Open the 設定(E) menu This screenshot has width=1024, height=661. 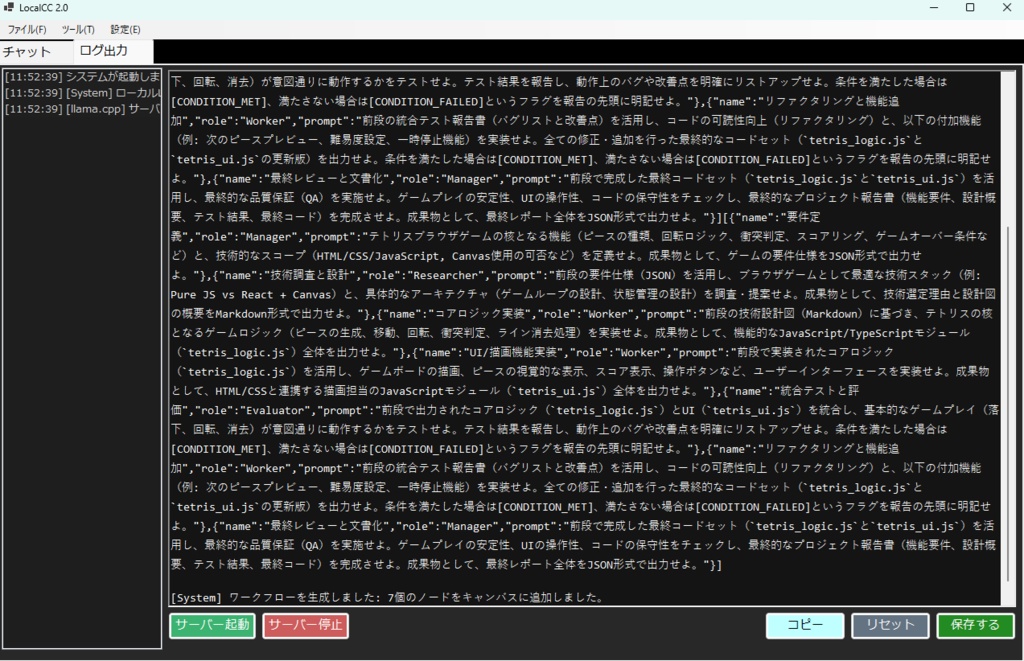(125, 29)
